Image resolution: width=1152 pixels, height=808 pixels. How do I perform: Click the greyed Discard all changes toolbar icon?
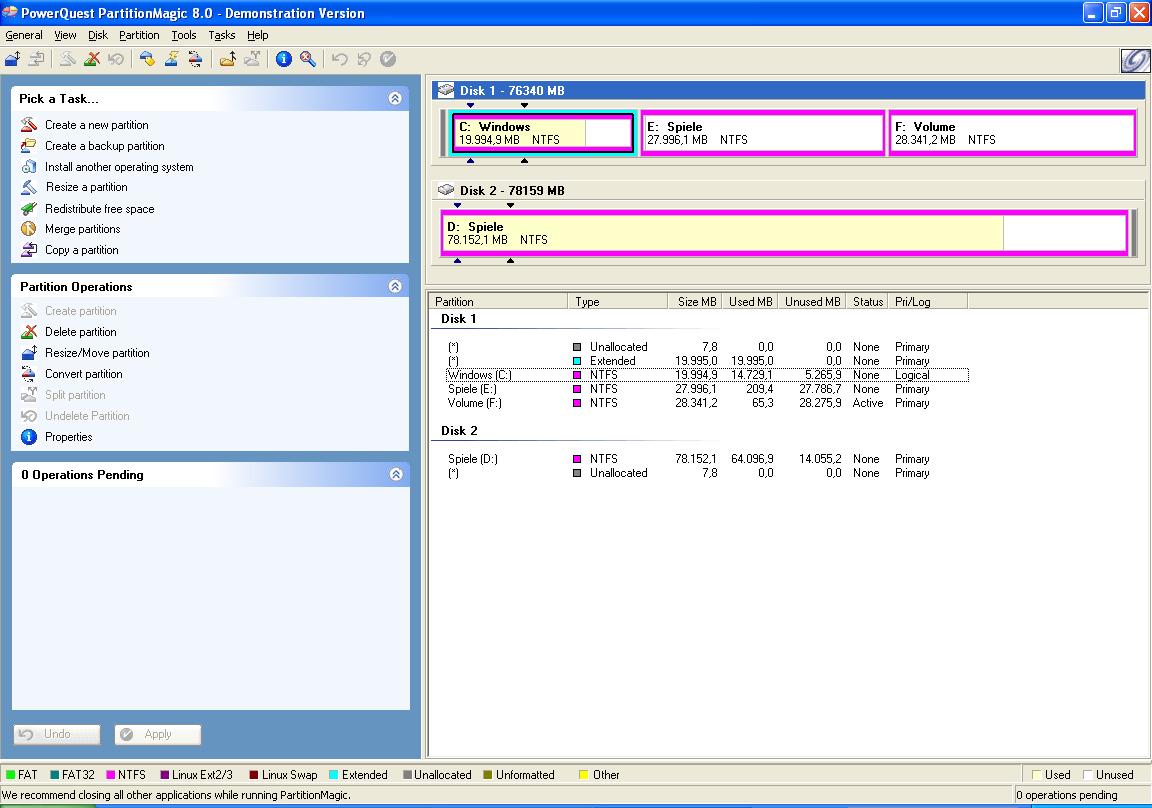point(364,59)
